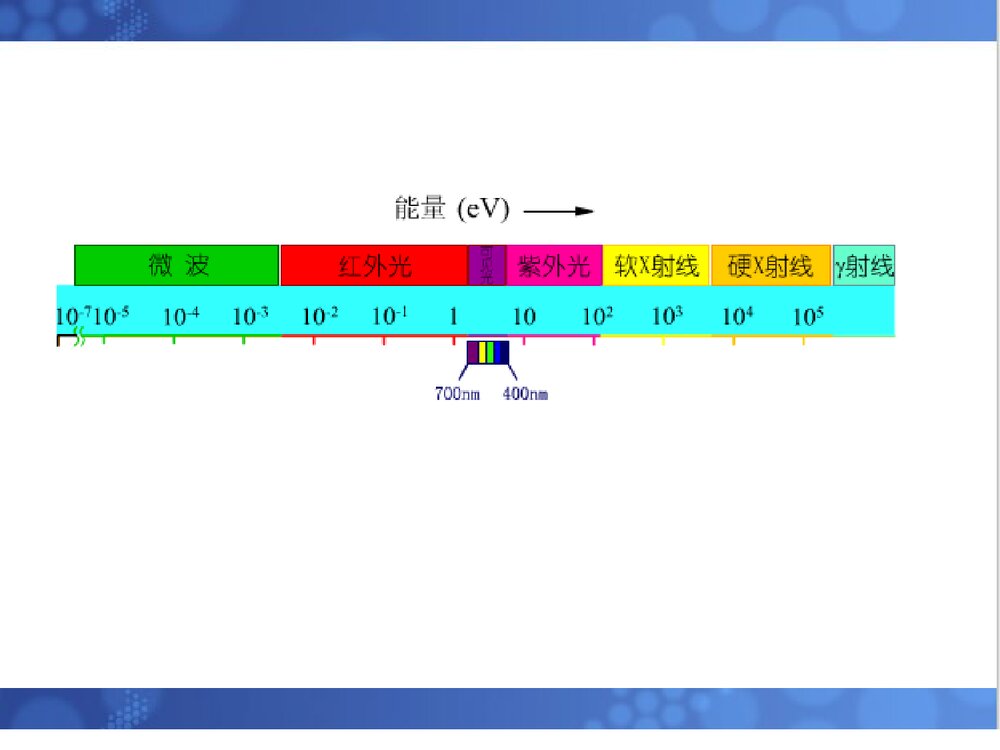Viewport: 1000px width, 750px height.
Task: Click the narrow purple 可见光 band
Action: coord(487,265)
